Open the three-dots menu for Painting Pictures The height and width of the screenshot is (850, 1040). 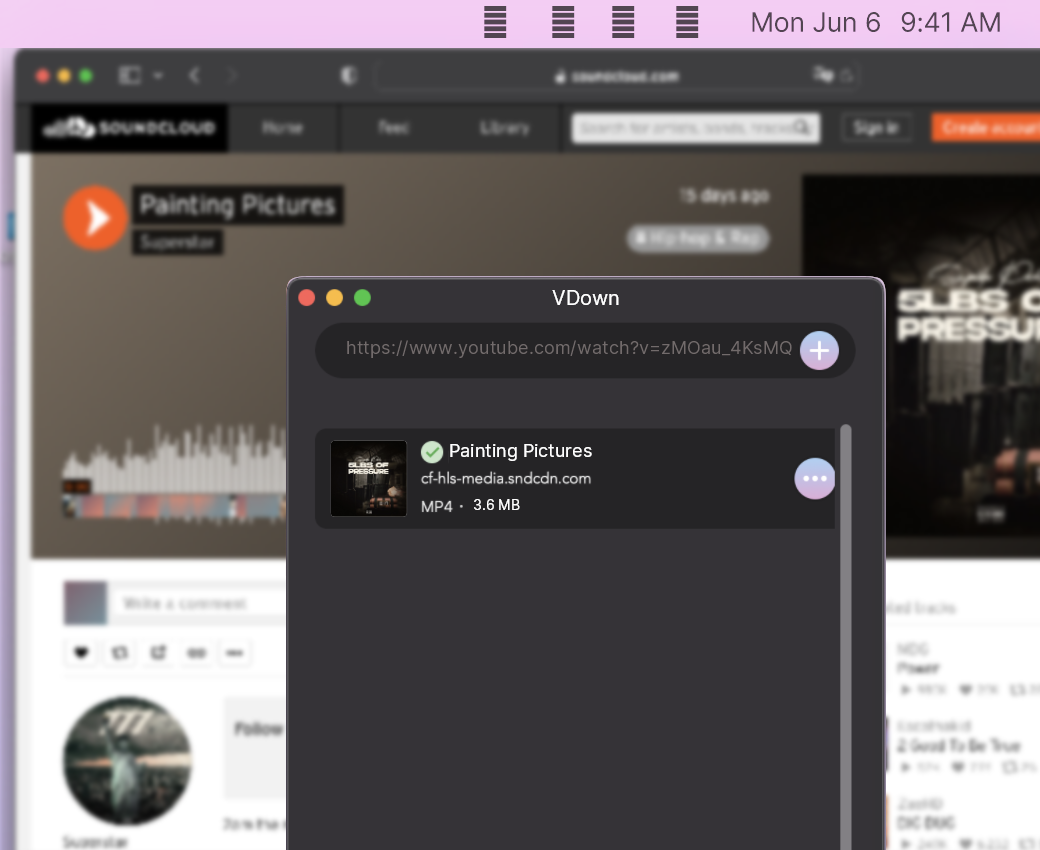(815, 479)
